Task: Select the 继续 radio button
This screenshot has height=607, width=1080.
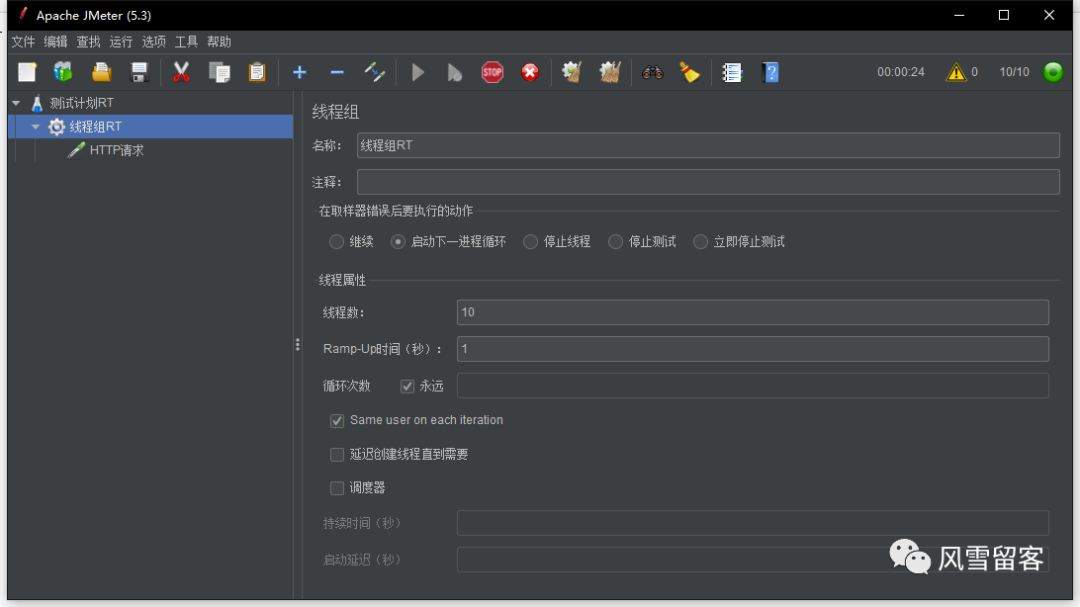Action: tap(336, 242)
